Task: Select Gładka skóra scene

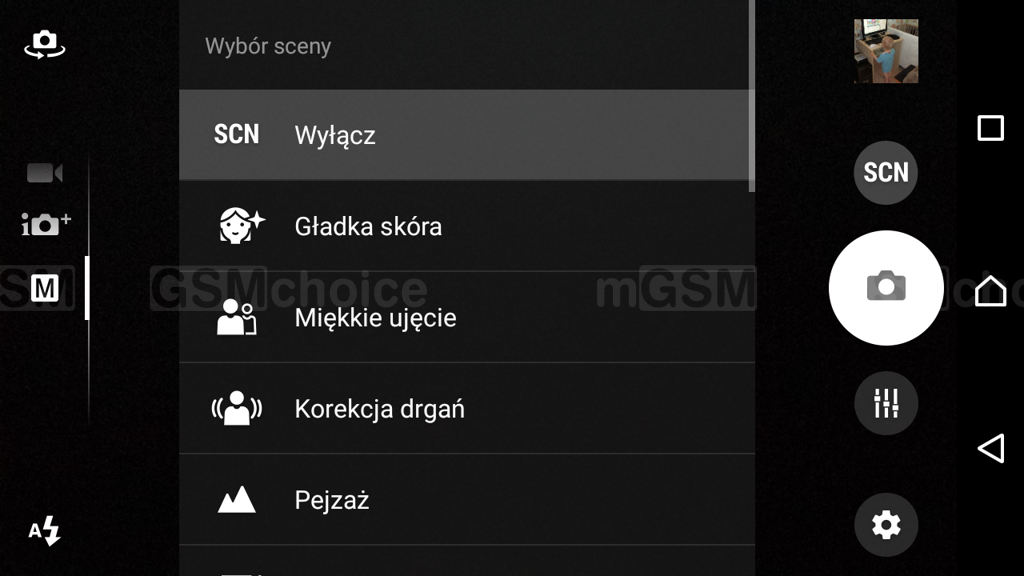Action: coord(467,226)
